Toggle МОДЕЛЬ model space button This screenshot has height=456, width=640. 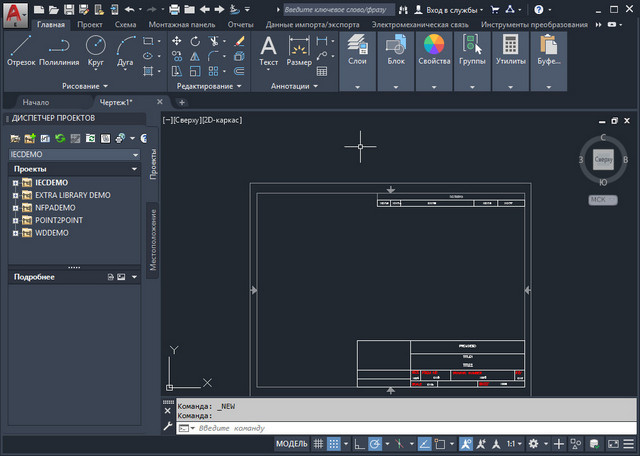(291, 443)
